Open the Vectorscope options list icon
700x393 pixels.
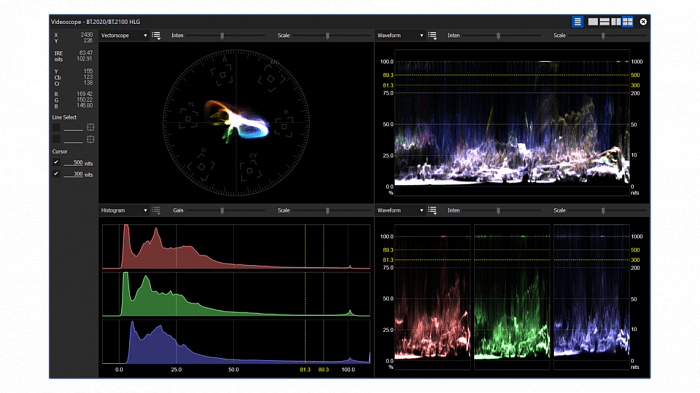(156, 35)
